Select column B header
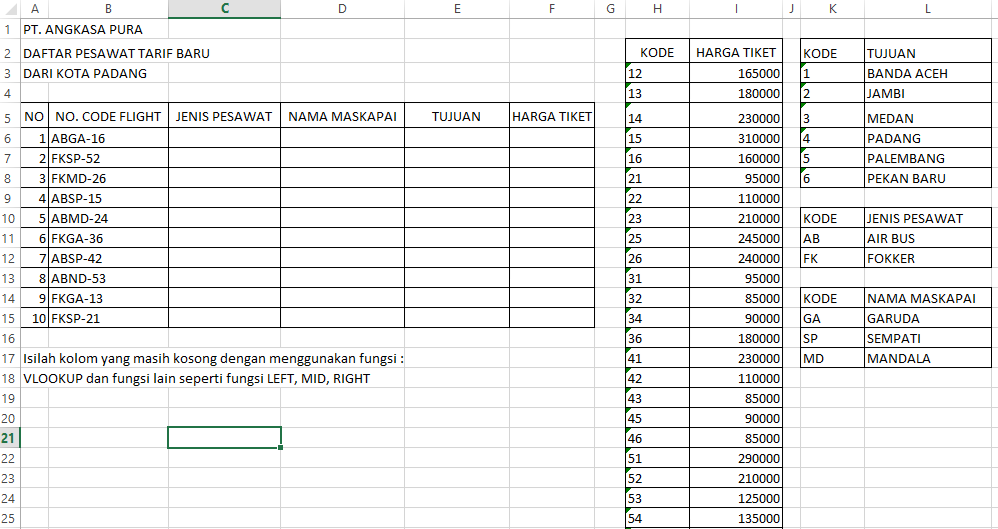 [x=108, y=9]
